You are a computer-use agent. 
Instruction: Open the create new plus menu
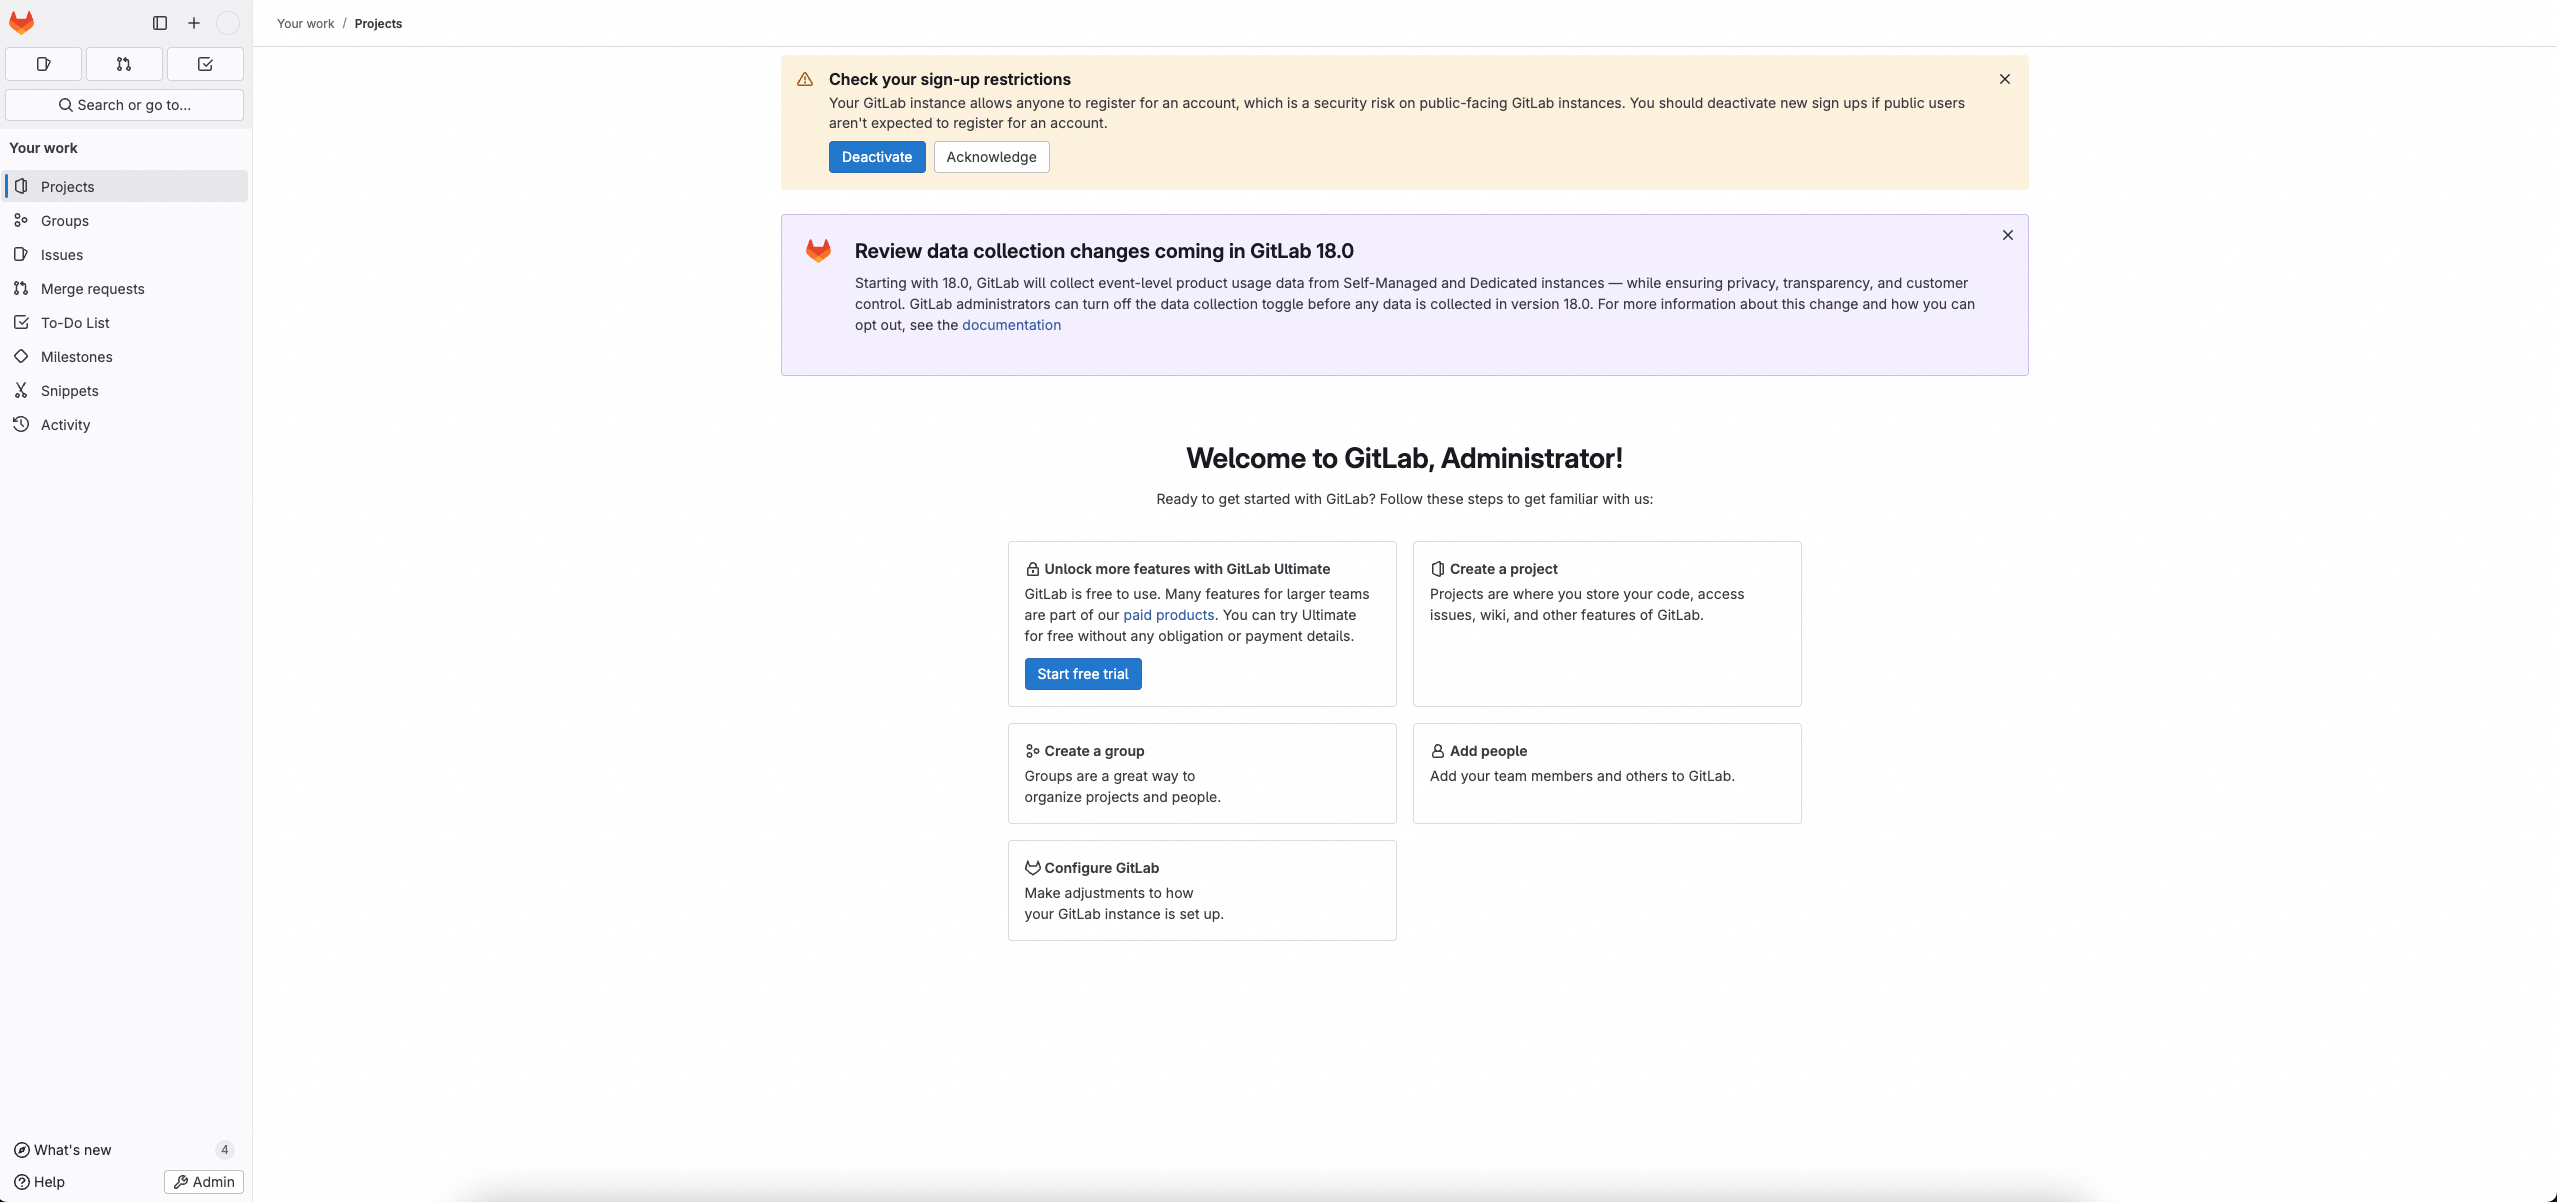[x=194, y=23]
